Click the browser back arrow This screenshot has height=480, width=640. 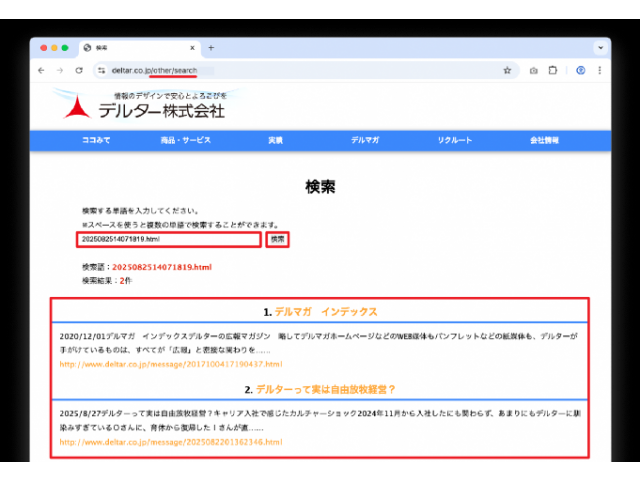(41, 71)
